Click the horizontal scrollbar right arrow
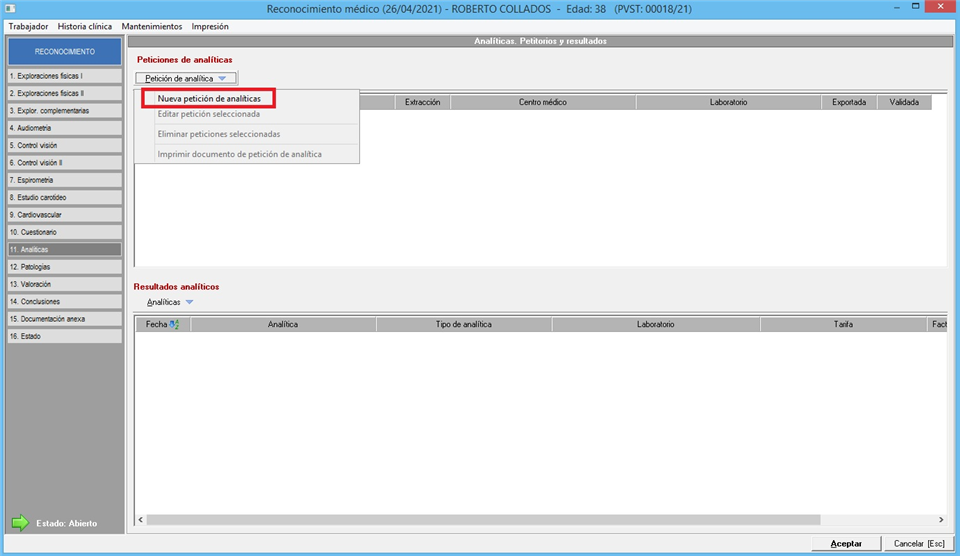The image size is (960, 556). pyautogui.click(x=940, y=520)
